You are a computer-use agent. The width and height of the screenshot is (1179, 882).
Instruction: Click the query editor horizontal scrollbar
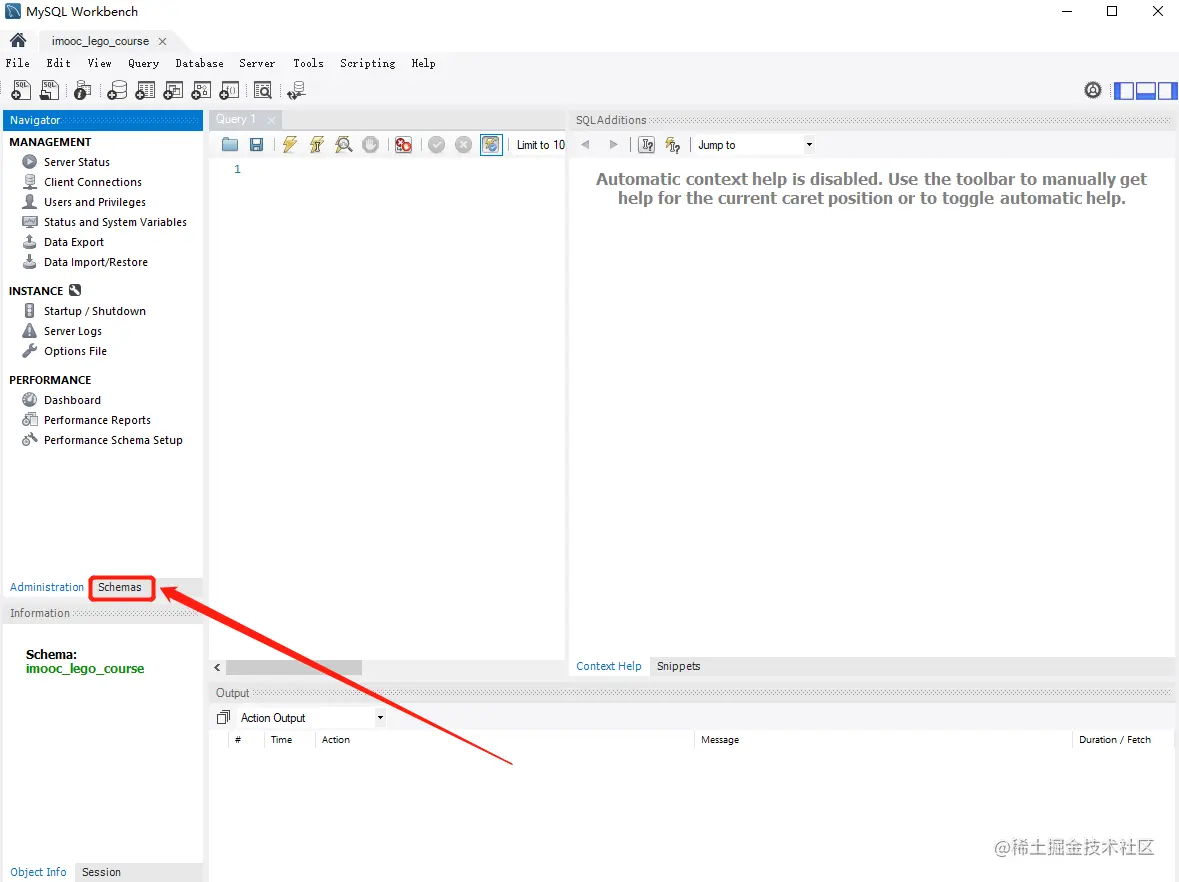[x=294, y=667]
